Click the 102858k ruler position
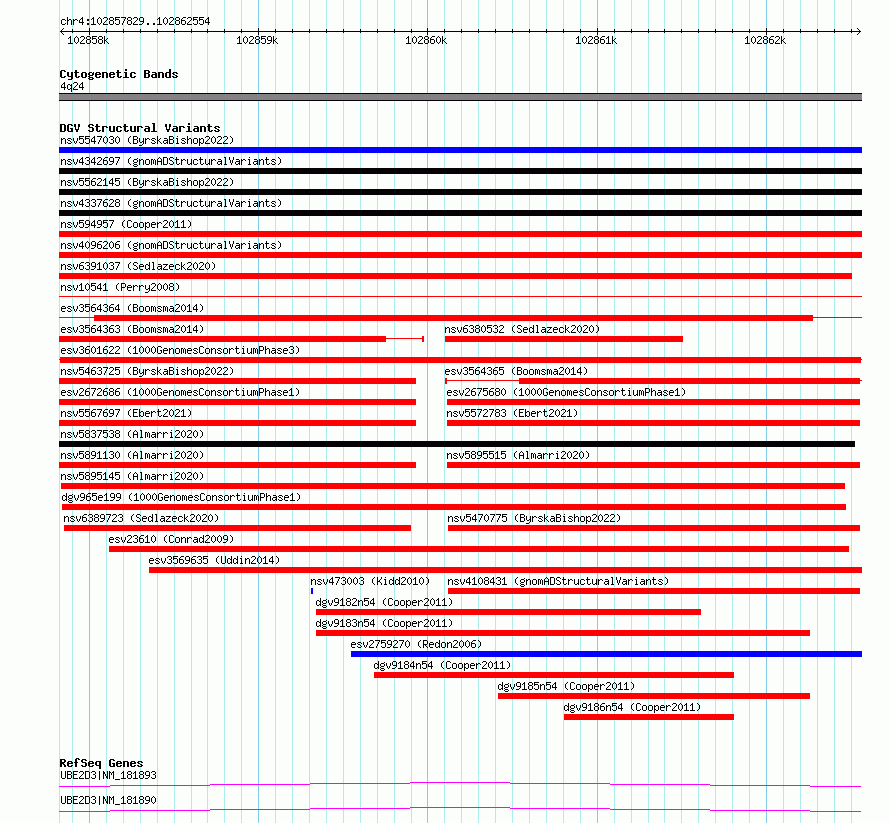 [88, 40]
